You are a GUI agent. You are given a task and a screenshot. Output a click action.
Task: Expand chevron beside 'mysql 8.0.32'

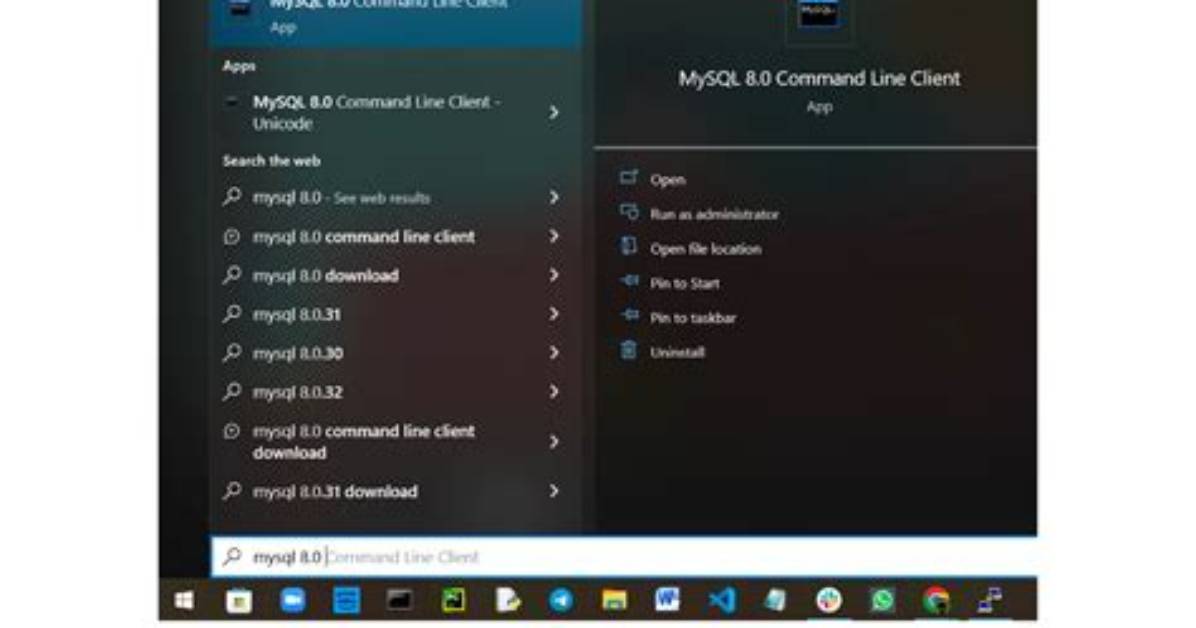pos(555,392)
